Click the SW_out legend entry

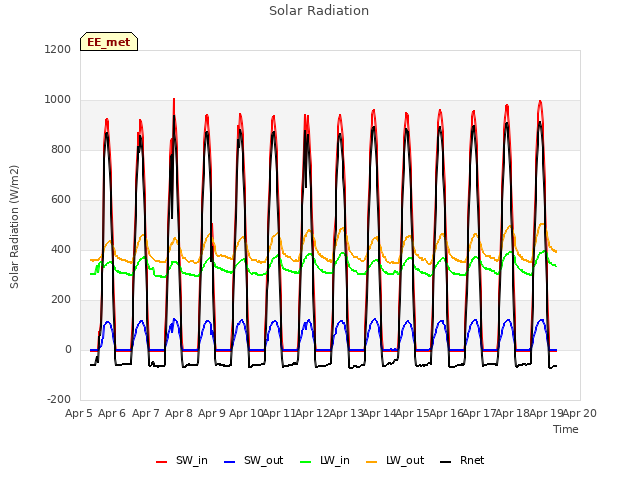pos(253,461)
